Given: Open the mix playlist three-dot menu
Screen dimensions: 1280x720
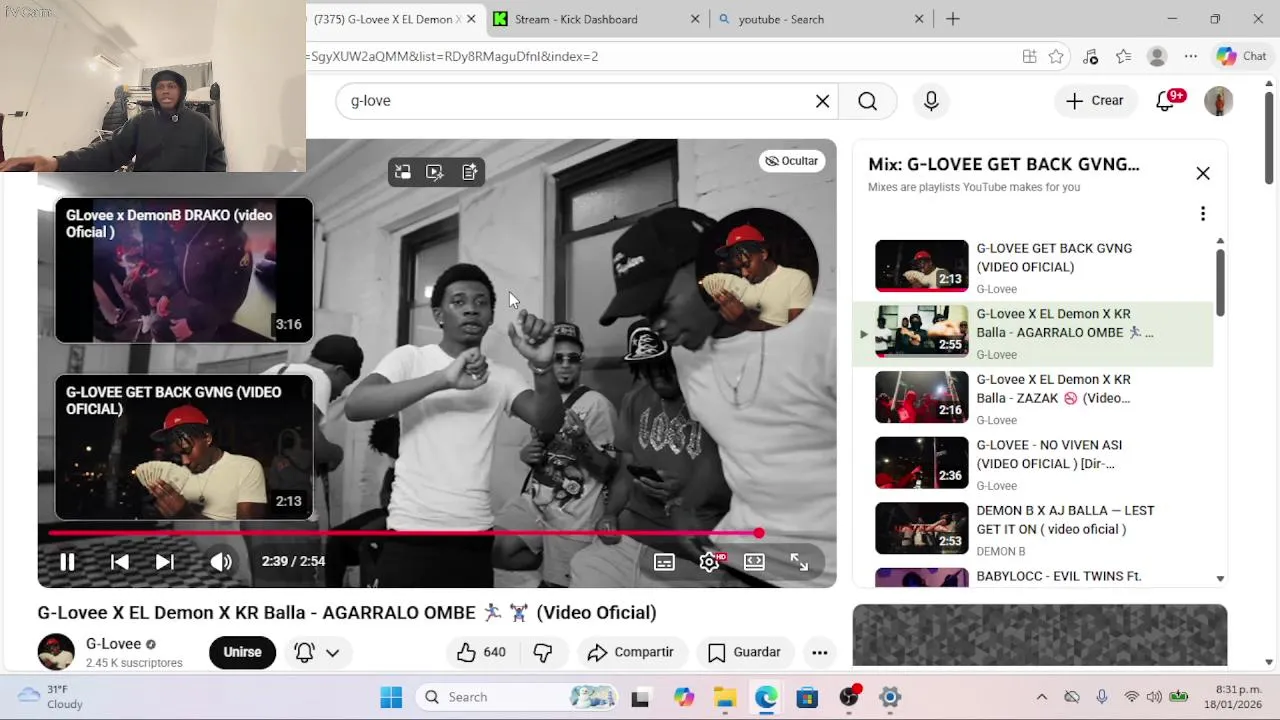Looking at the screenshot, I should pyautogui.click(x=1203, y=214).
